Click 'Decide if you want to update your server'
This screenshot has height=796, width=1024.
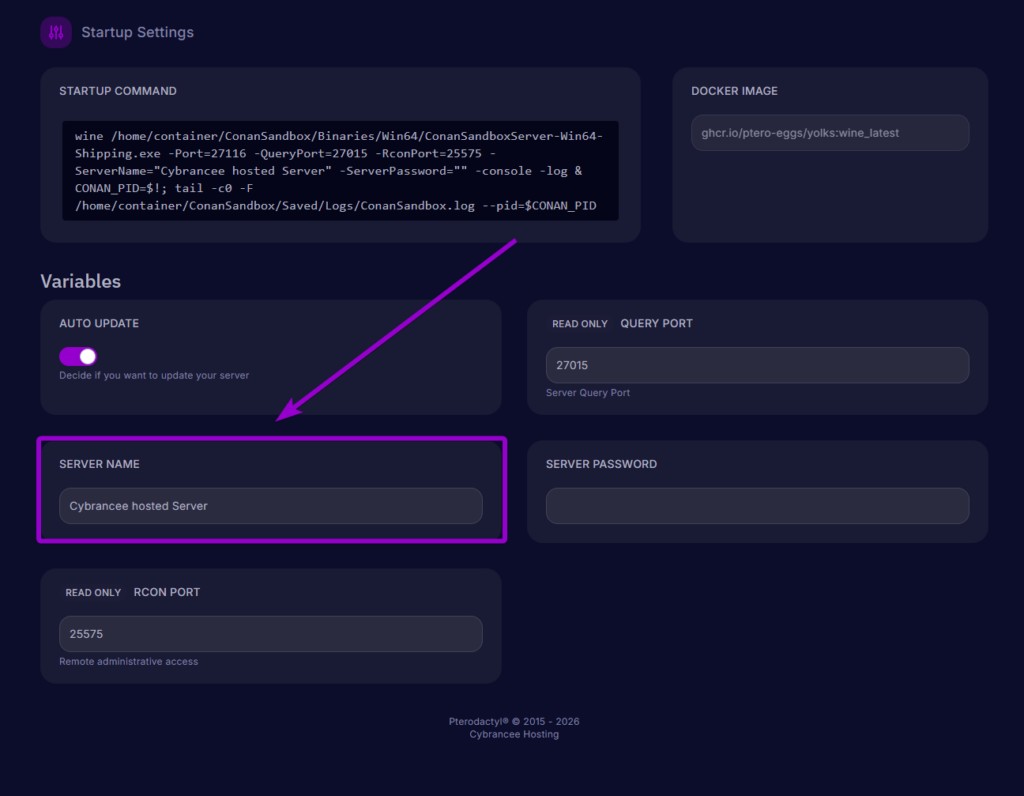tap(154, 375)
